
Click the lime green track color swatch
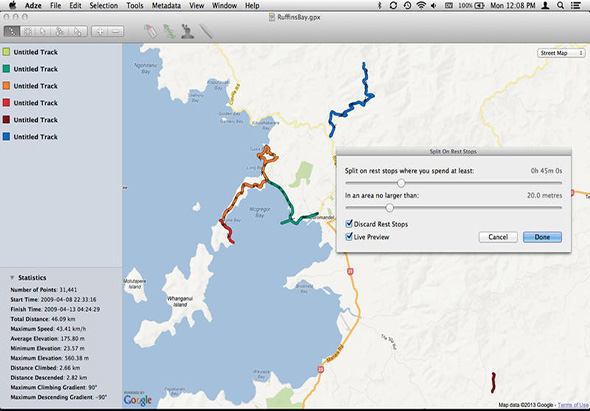pyautogui.click(x=6, y=52)
